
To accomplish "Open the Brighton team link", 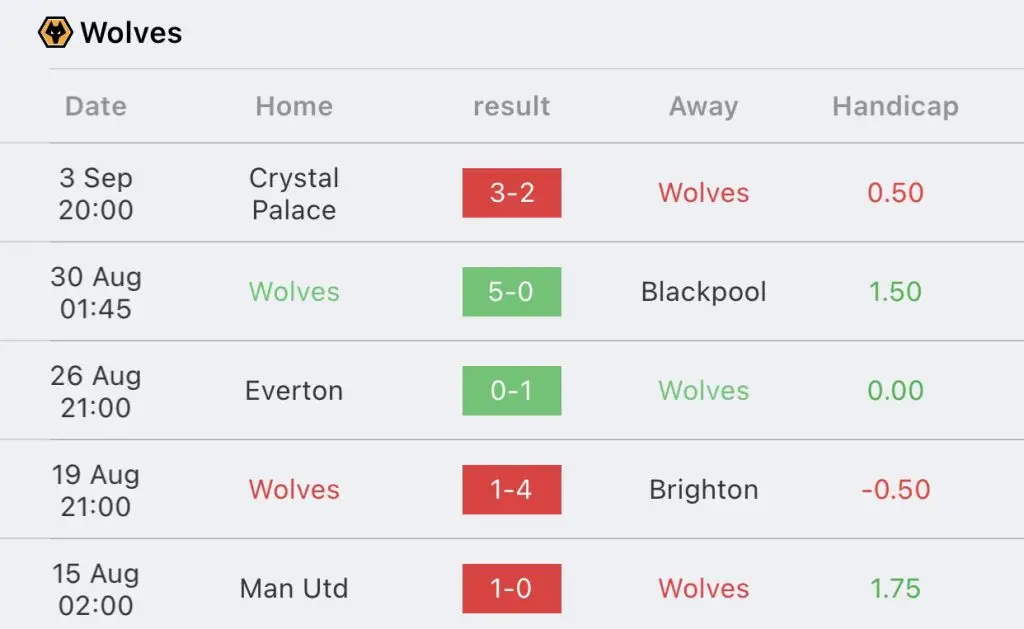I will [x=703, y=490].
